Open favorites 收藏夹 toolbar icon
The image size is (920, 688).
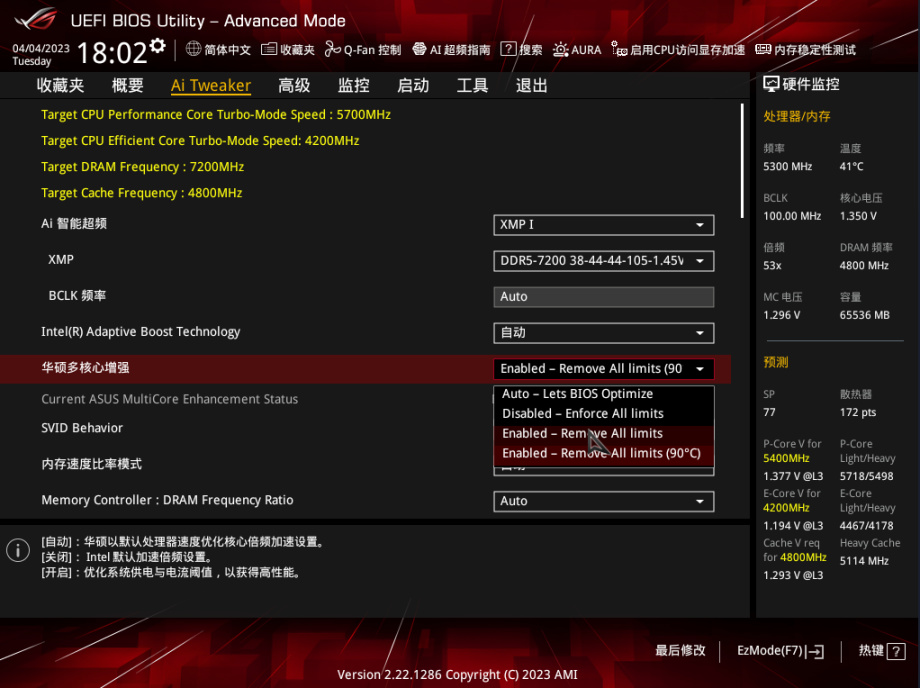pos(269,49)
